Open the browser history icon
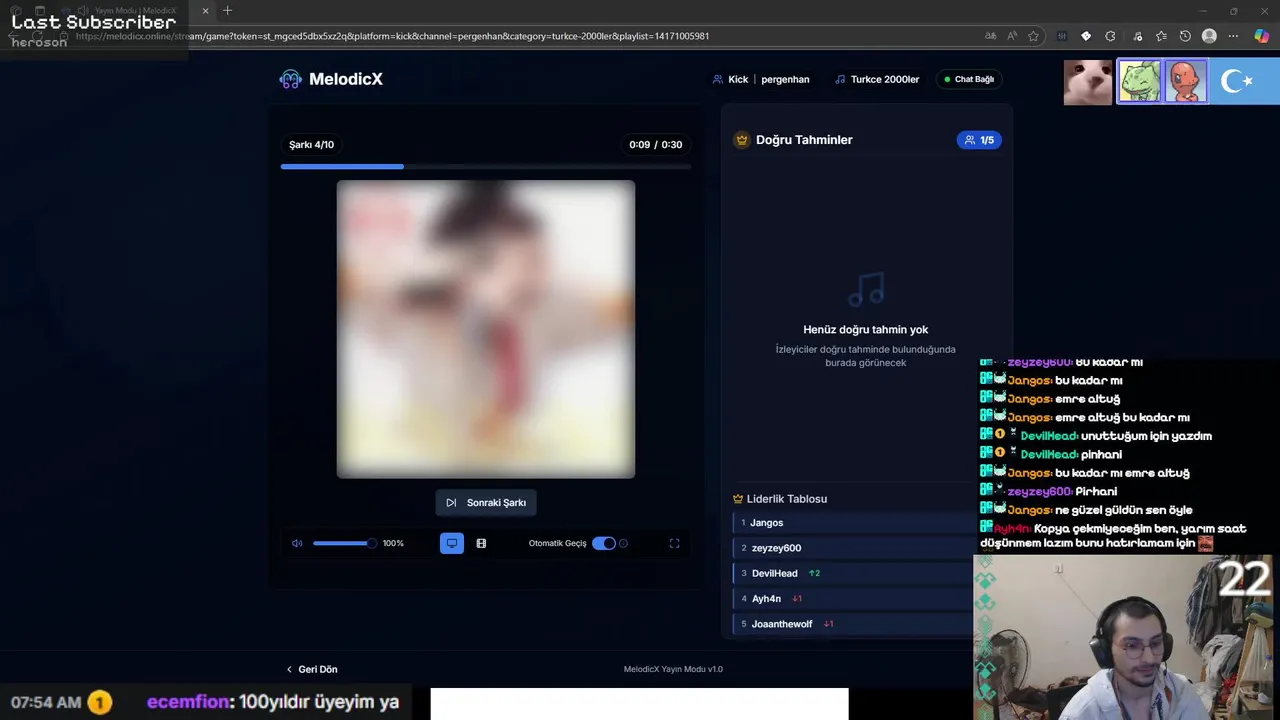The height and width of the screenshot is (720, 1280). [1185, 36]
